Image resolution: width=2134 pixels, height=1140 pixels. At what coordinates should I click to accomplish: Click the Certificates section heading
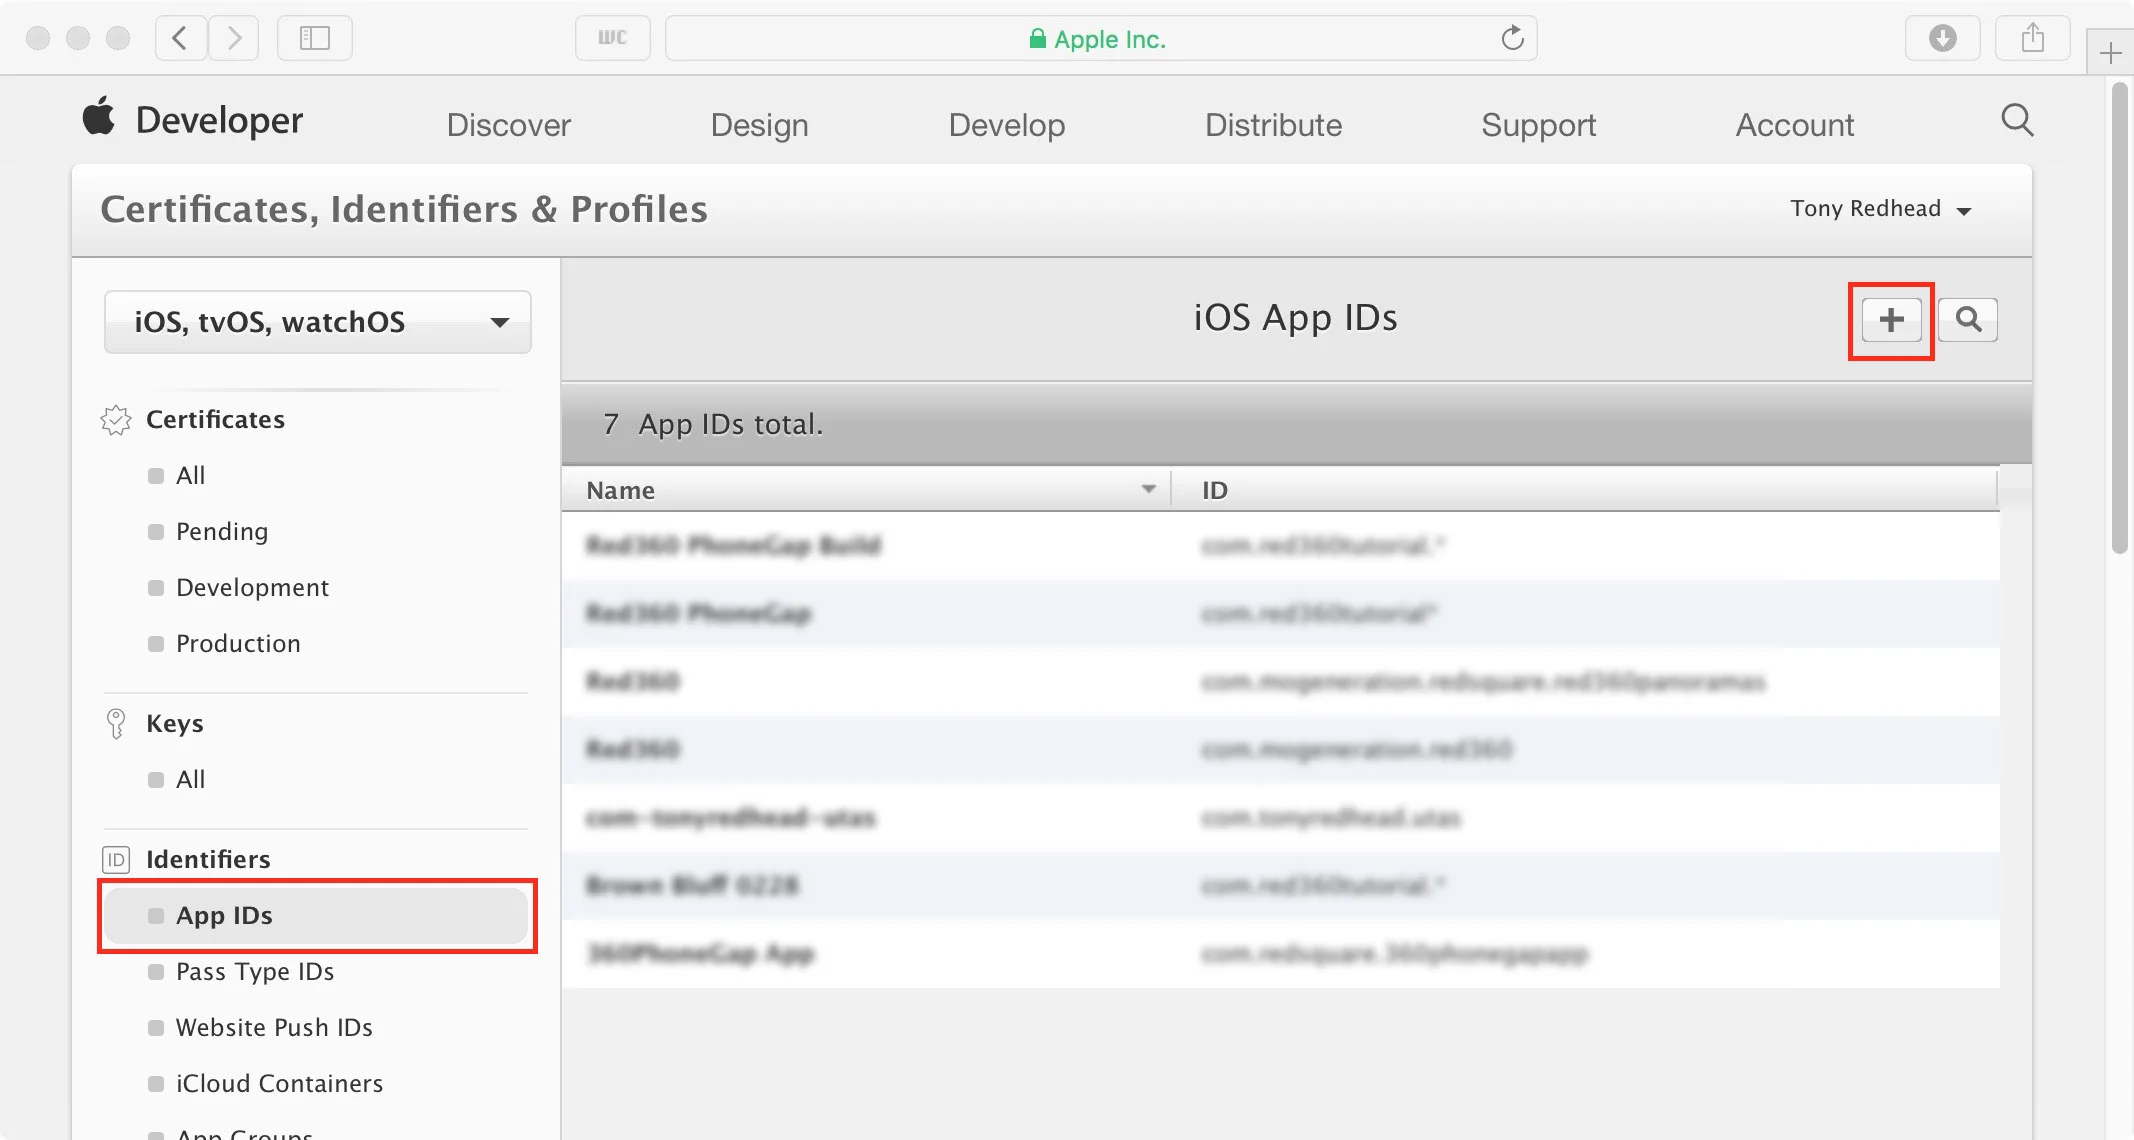[215, 420]
